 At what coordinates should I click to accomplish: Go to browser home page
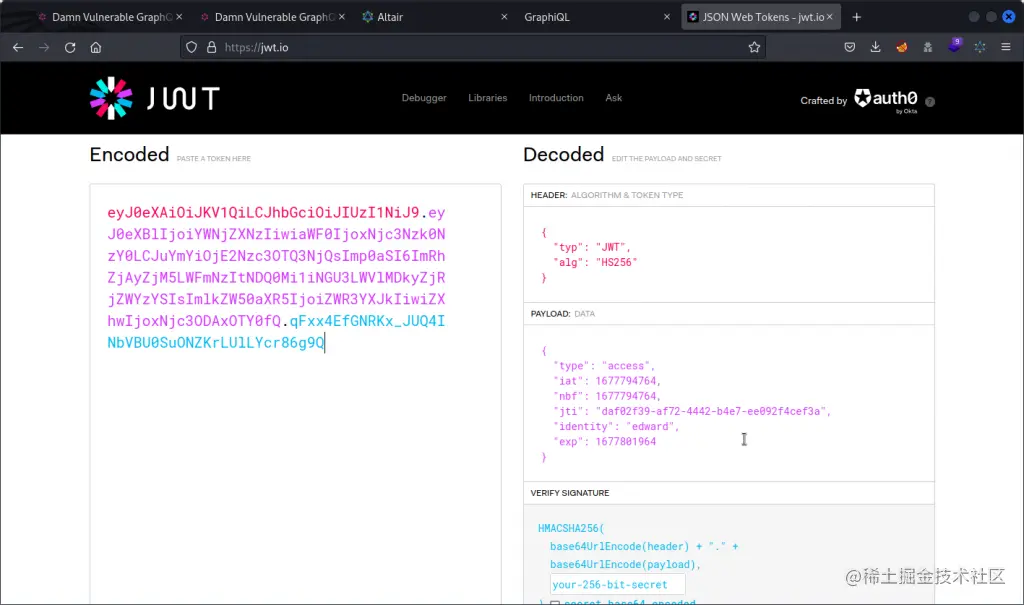pyautogui.click(x=96, y=47)
